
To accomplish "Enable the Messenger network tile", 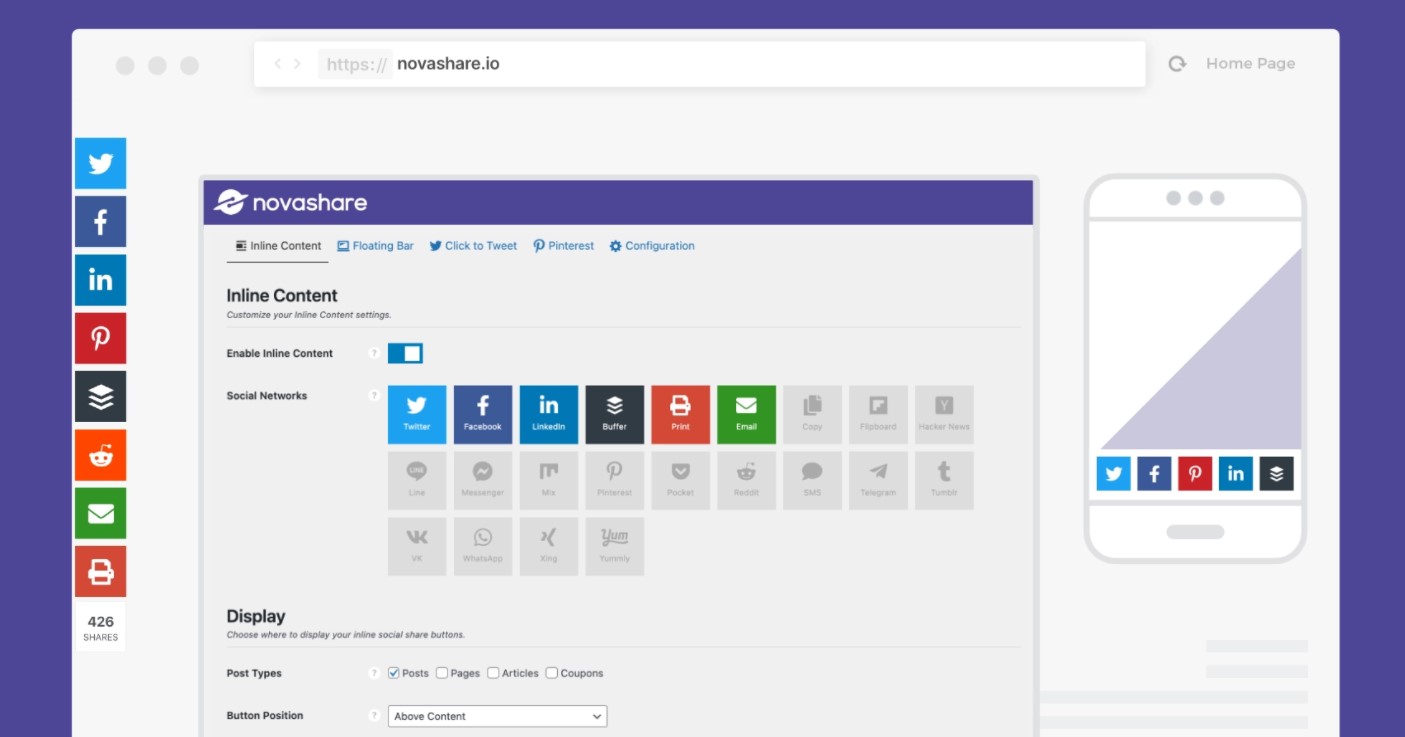I will click(x=483, y=480).
